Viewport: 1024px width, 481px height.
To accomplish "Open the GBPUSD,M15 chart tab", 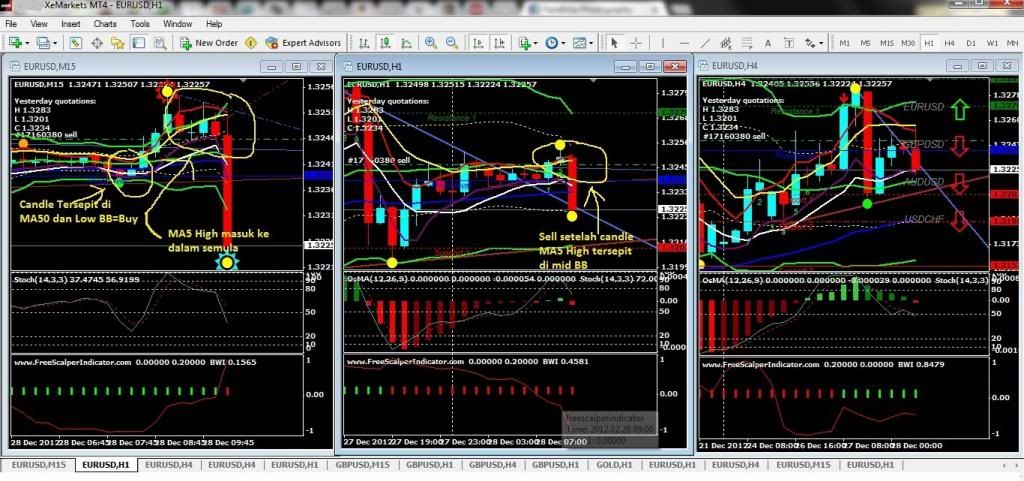I will point(366,465).
